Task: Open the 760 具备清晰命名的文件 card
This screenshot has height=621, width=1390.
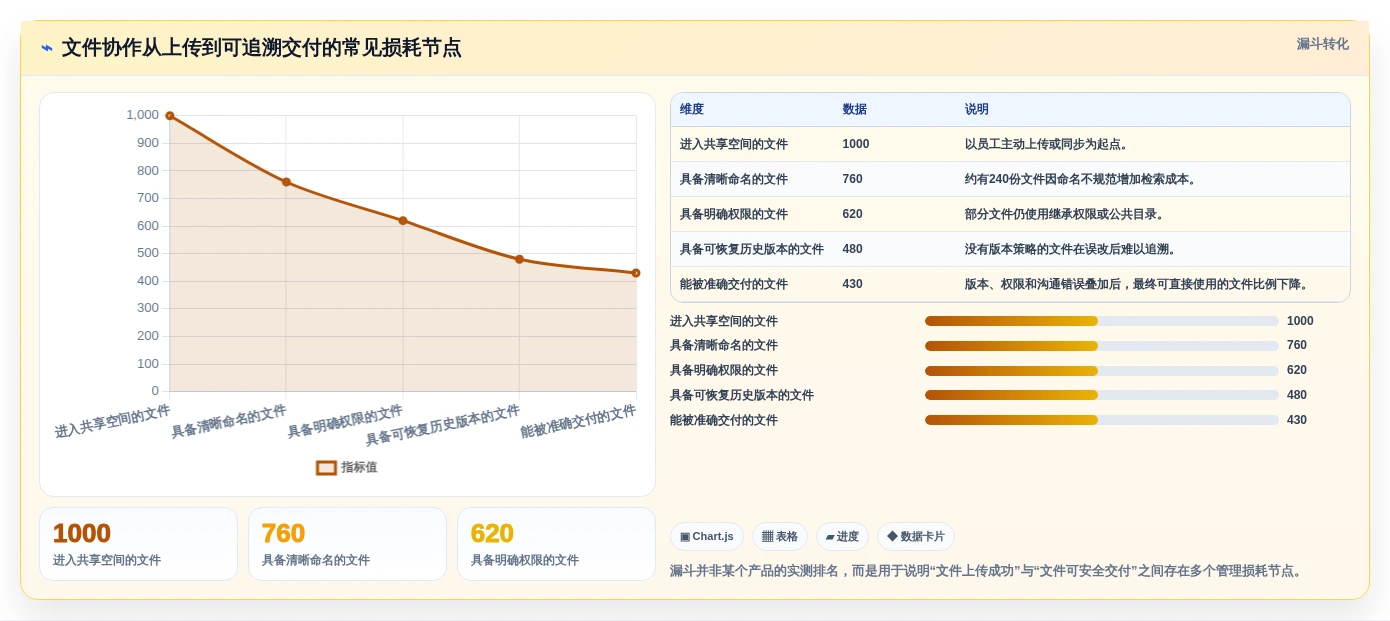Action: click(347, 544)
